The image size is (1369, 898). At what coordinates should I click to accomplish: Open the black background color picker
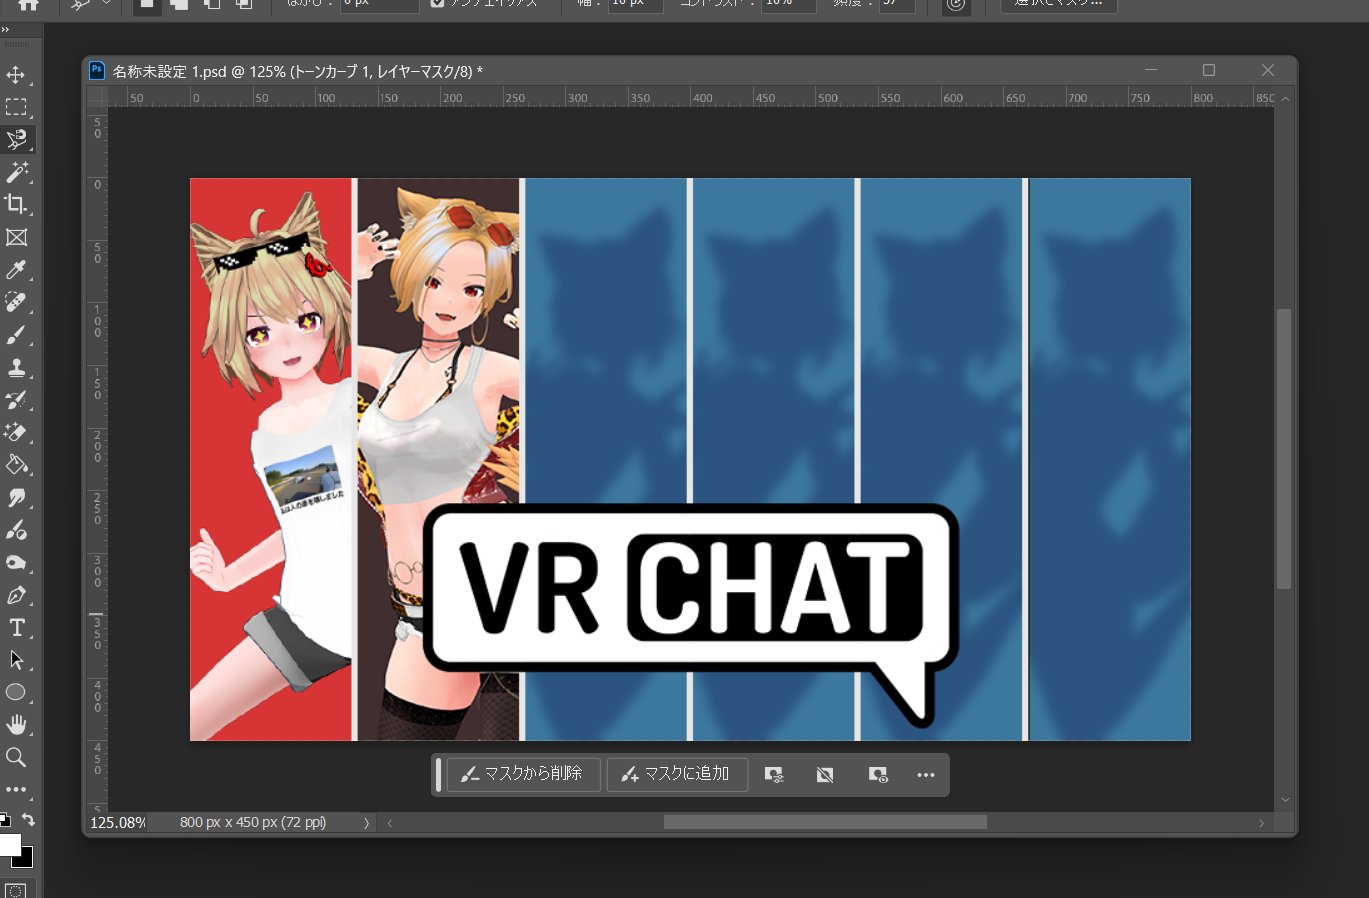pos(25,859)
